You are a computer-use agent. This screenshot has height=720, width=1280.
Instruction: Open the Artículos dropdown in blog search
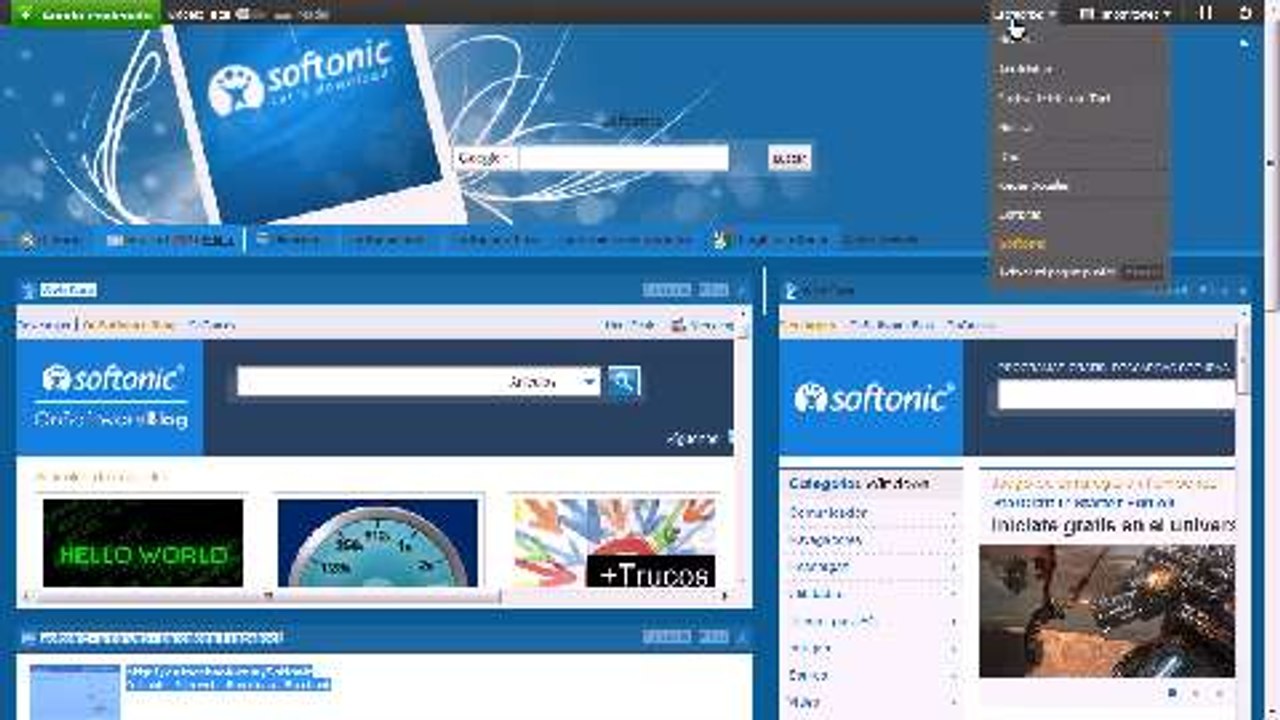552,381
